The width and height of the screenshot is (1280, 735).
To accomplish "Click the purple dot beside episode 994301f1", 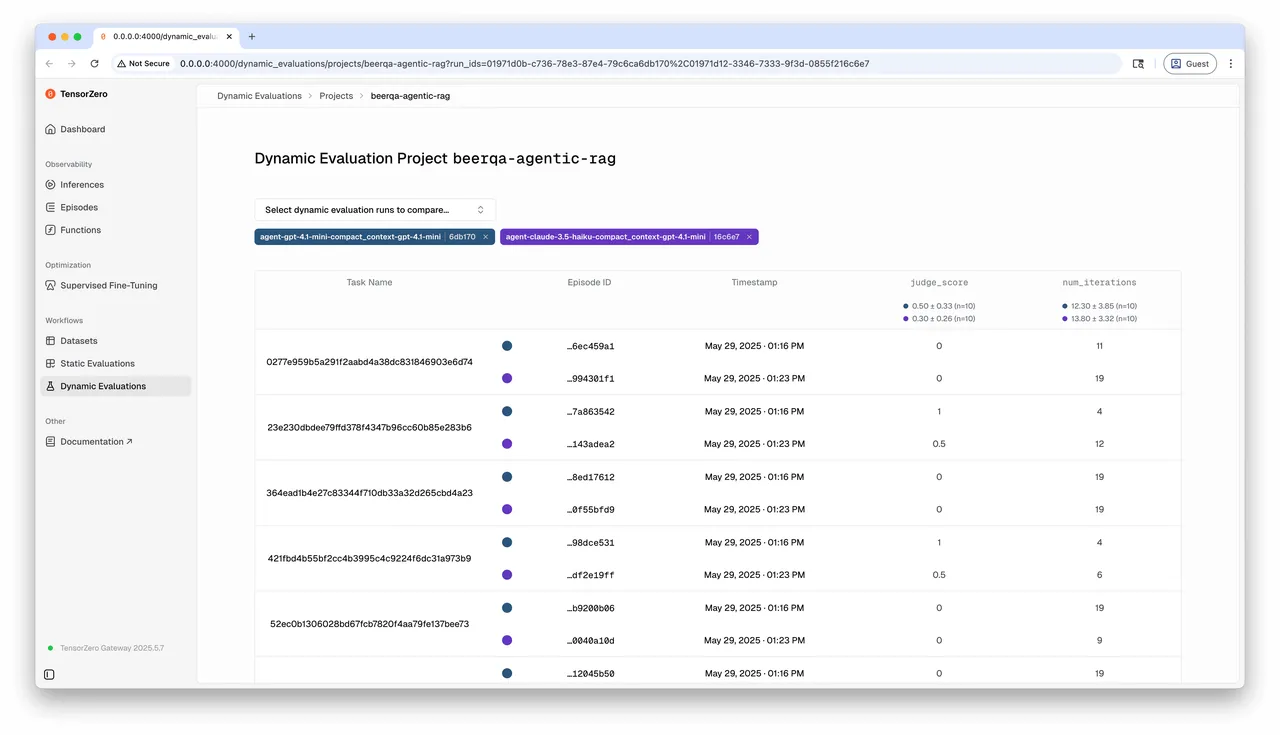I will coord(507,379).
